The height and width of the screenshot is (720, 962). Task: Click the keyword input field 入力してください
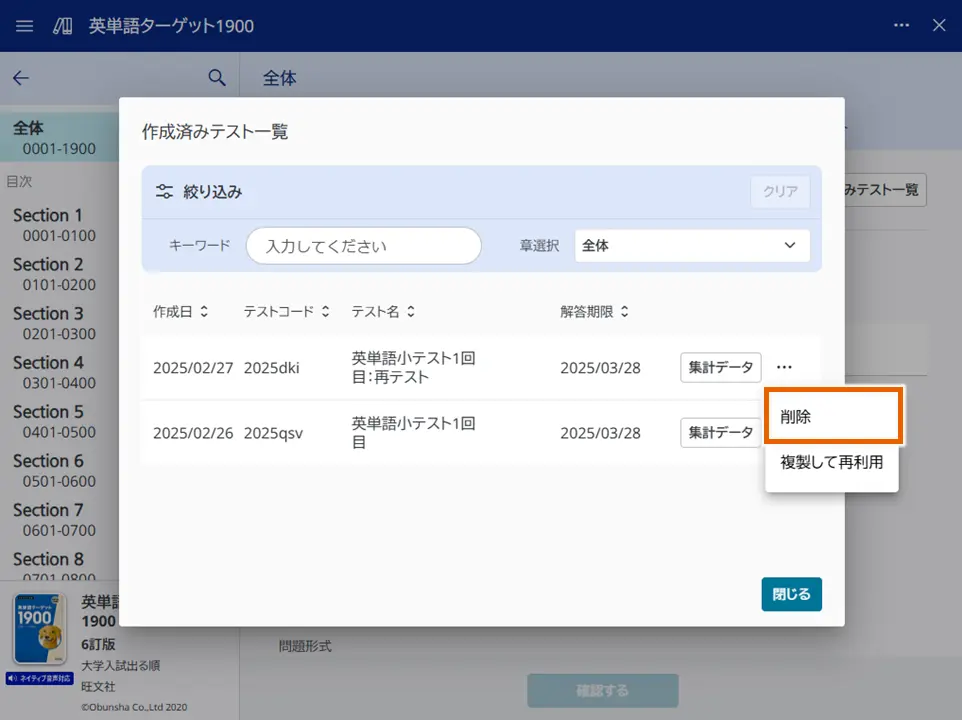363,245
